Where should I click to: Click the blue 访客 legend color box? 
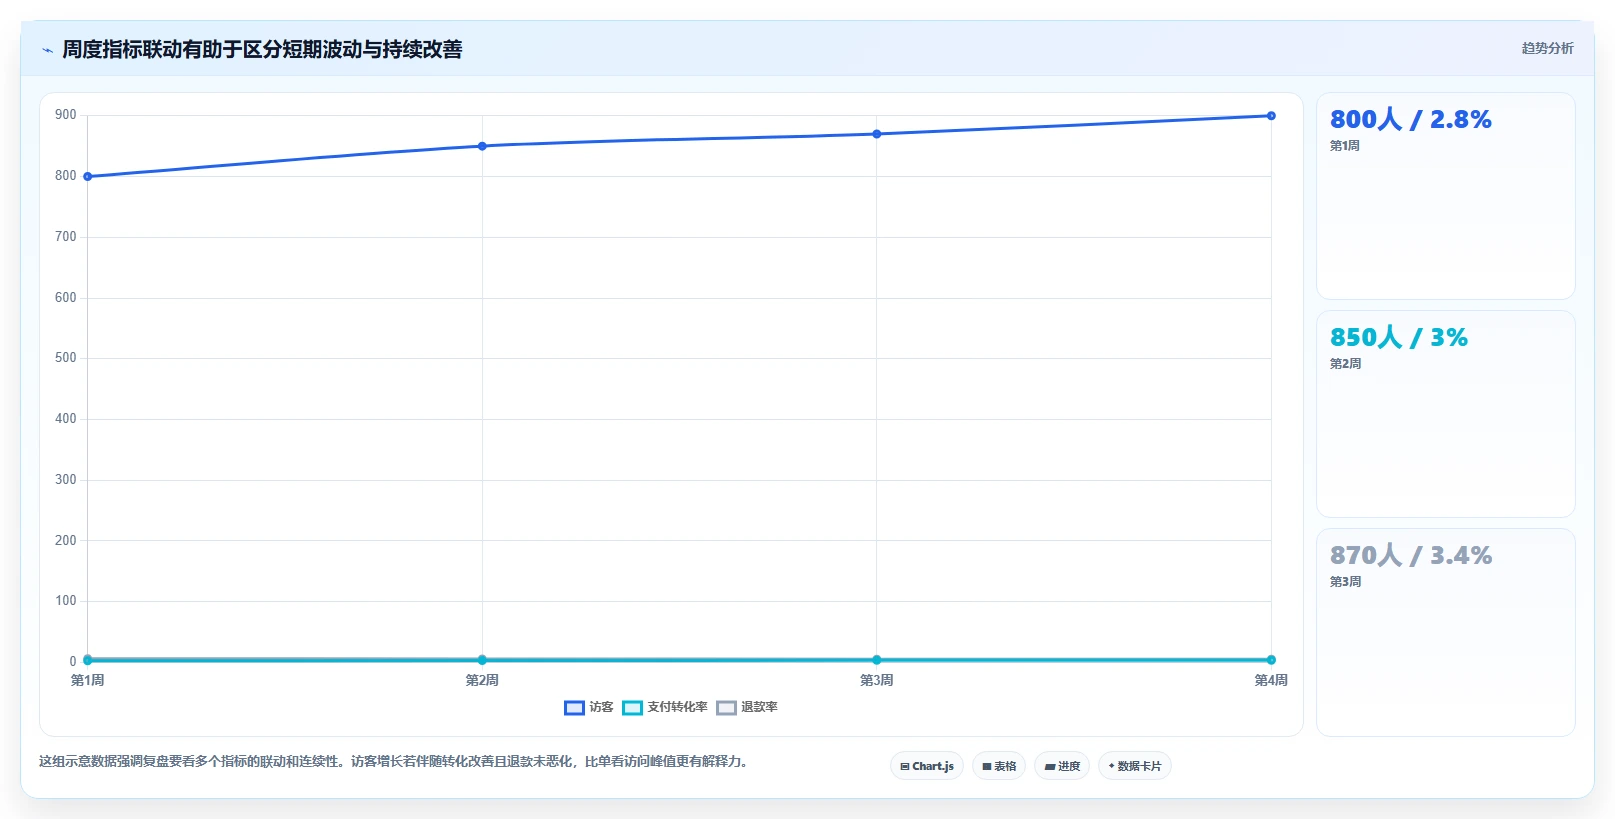(x=574, y=708)
